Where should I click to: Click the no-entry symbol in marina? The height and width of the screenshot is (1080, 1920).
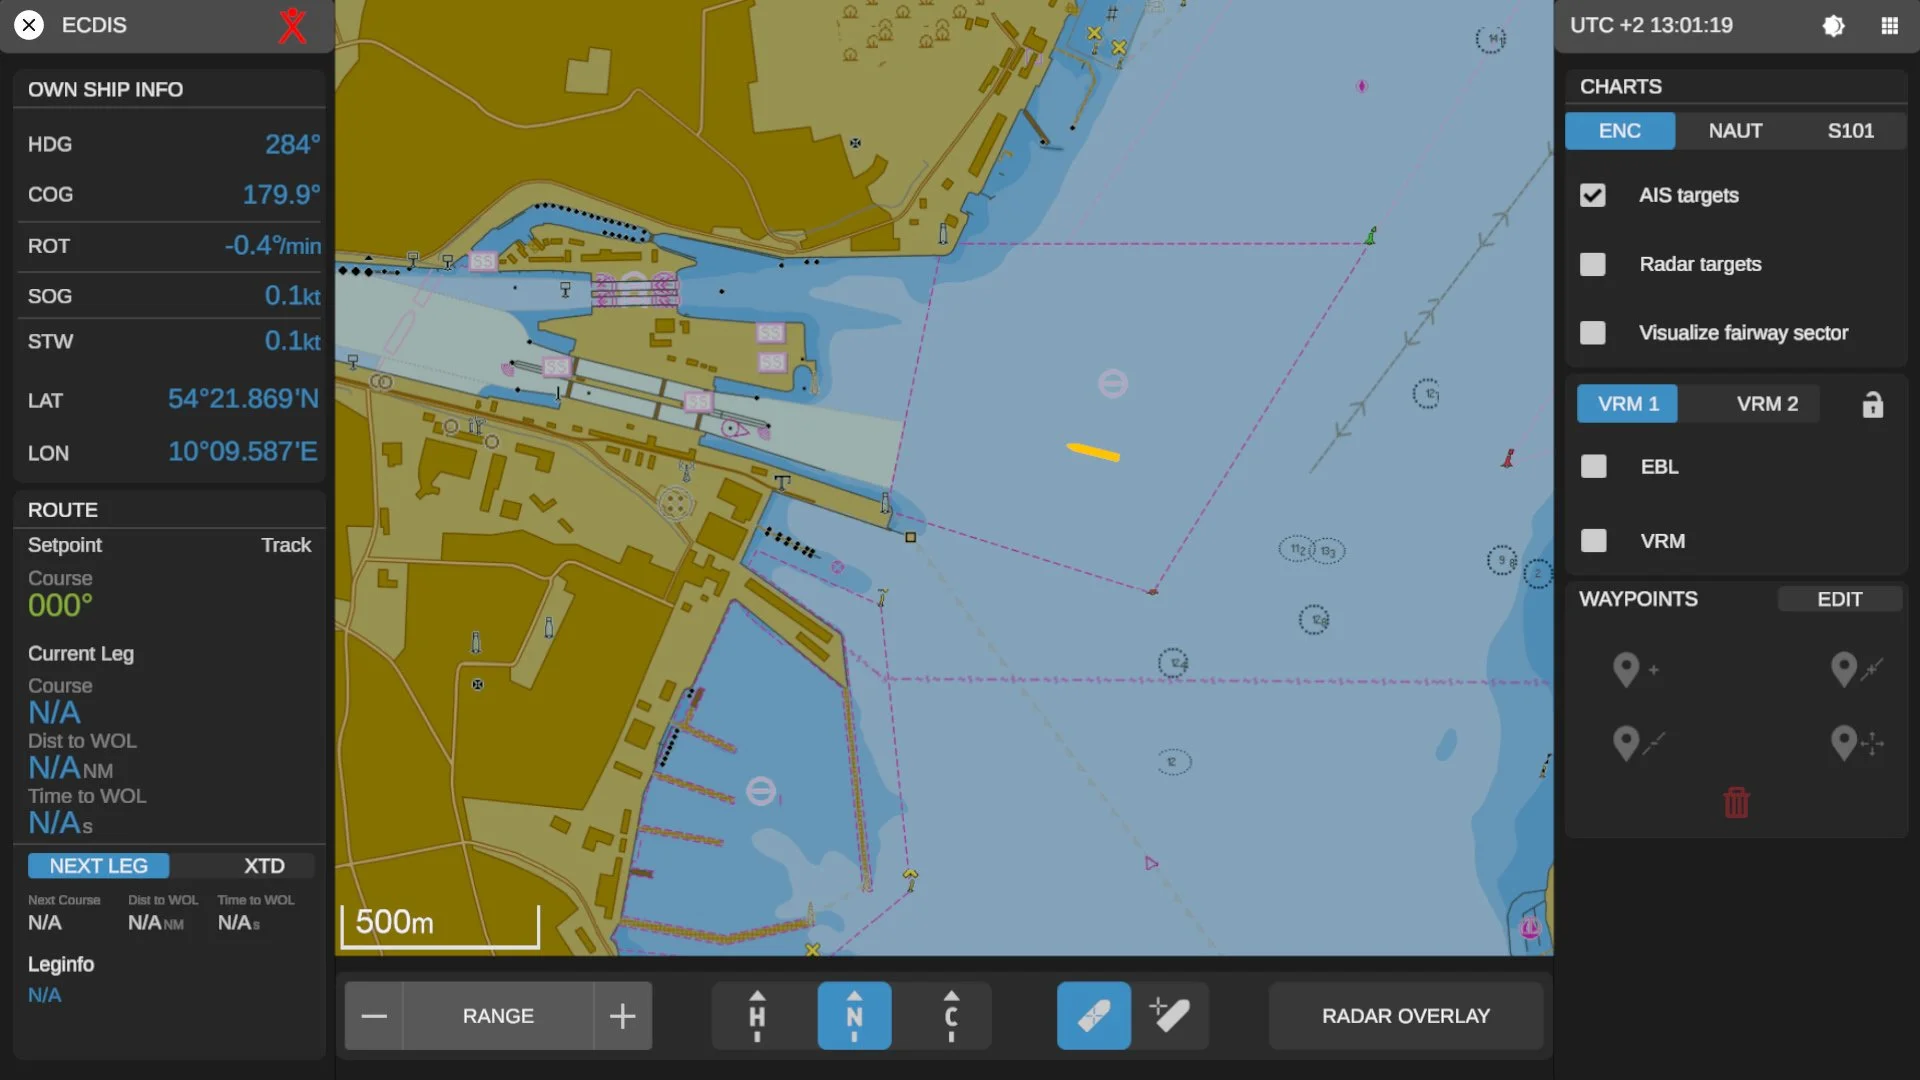(761, 791)
